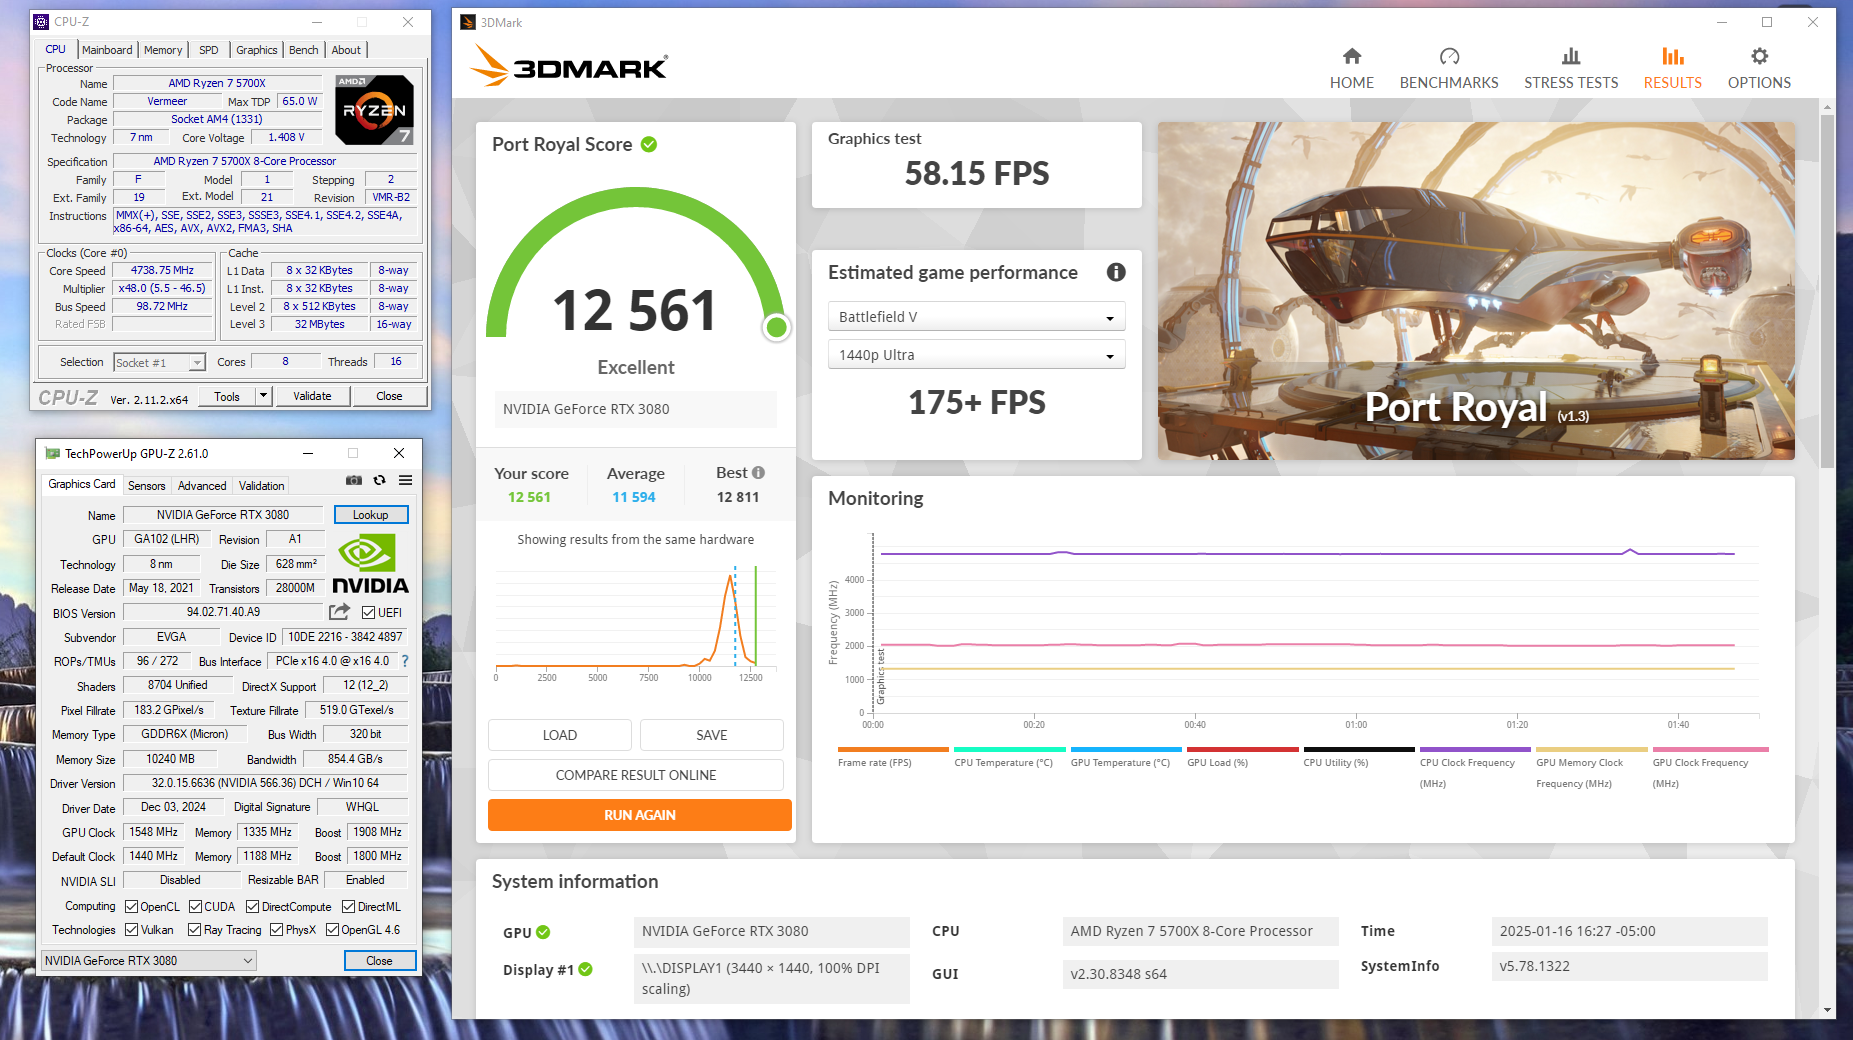Switch to the Mainboard tab in CPU-Z

tap(107, 50)
